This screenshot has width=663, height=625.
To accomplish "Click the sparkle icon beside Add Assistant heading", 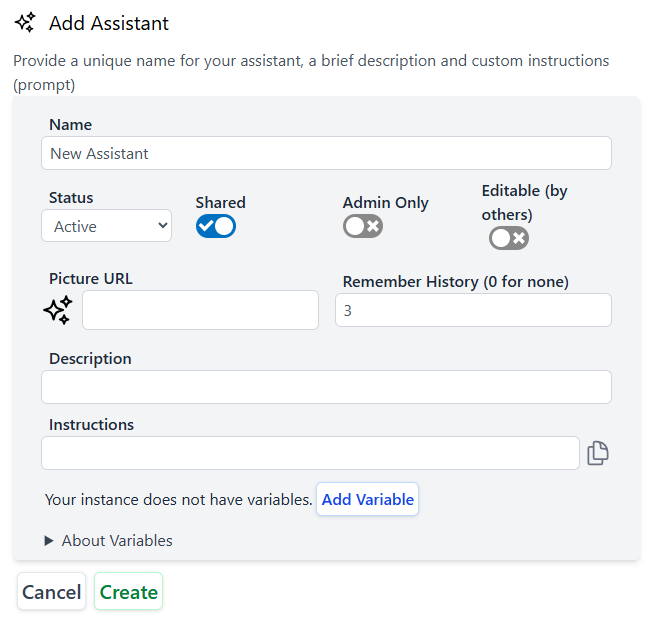I will pyautogui.click(x=26, y=23).
